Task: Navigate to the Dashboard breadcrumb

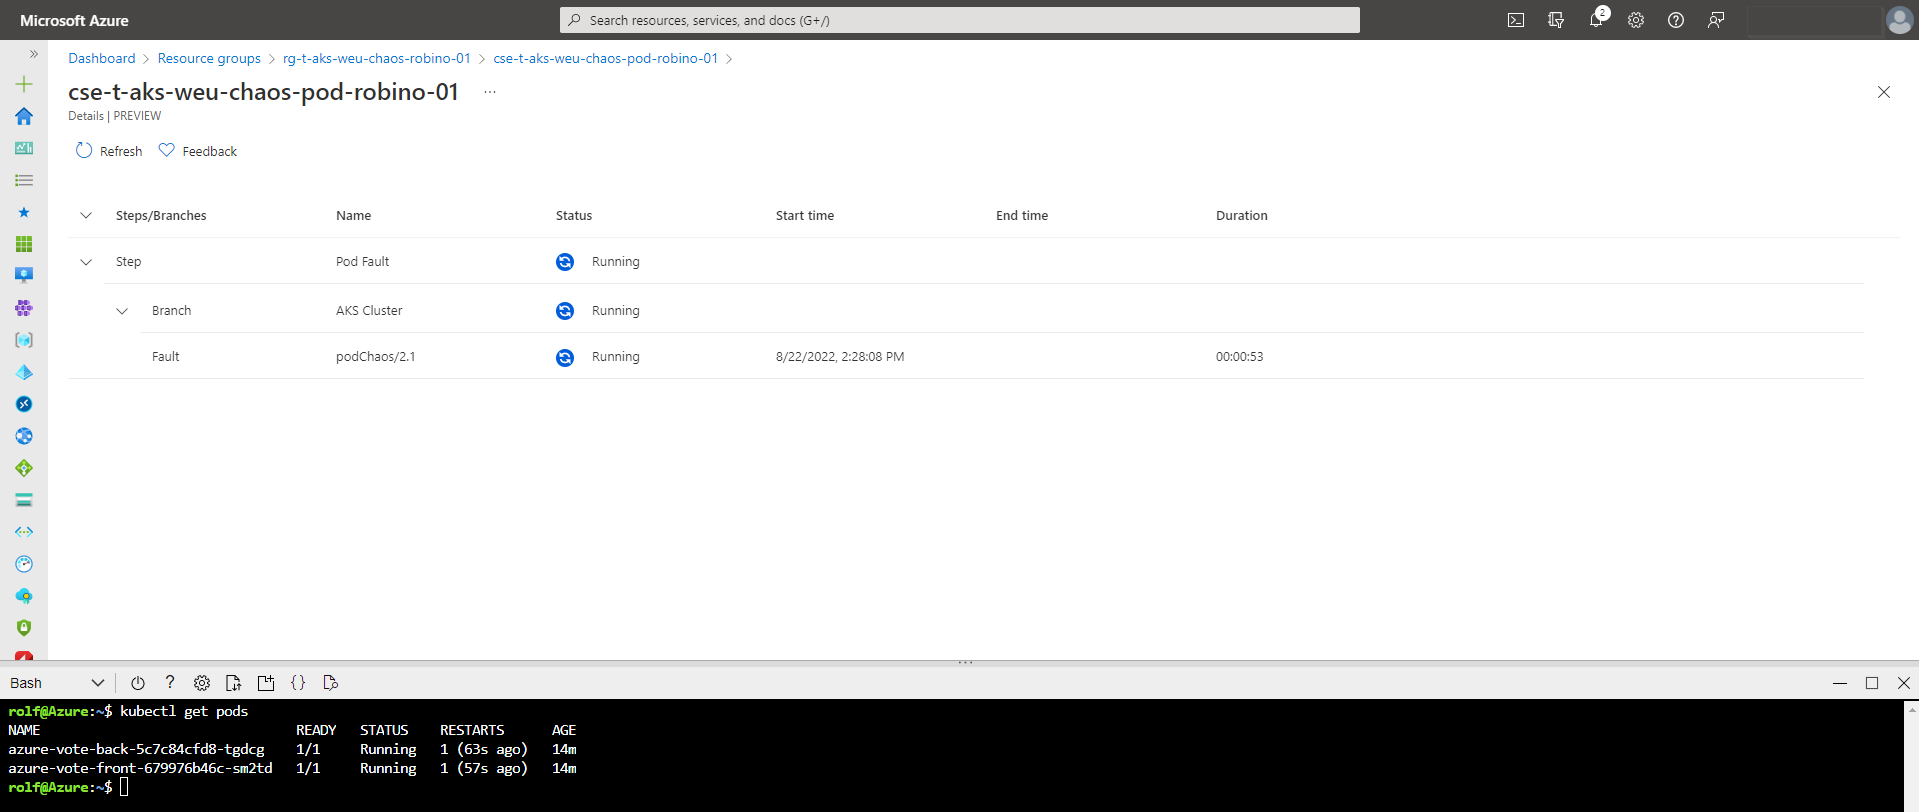Action: (101, 58)
